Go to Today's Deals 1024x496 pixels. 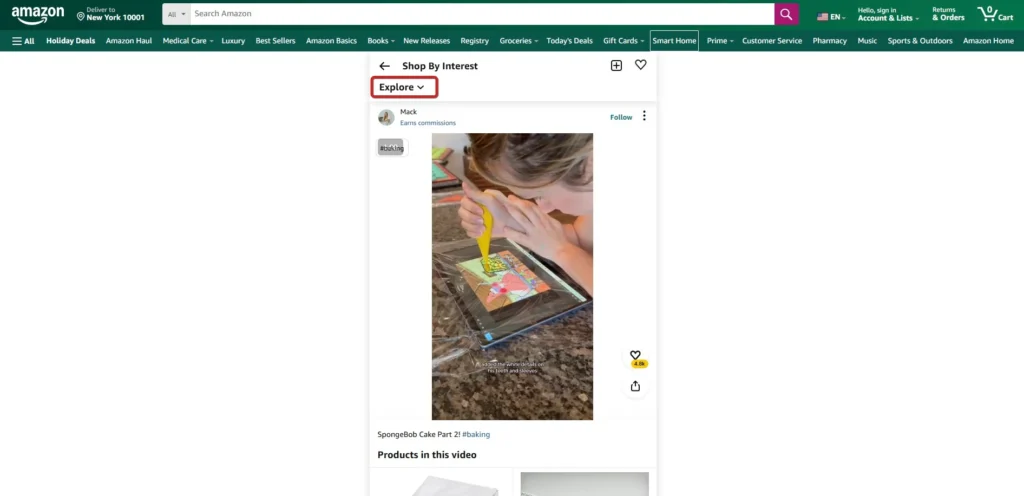(x=570, y=41)
